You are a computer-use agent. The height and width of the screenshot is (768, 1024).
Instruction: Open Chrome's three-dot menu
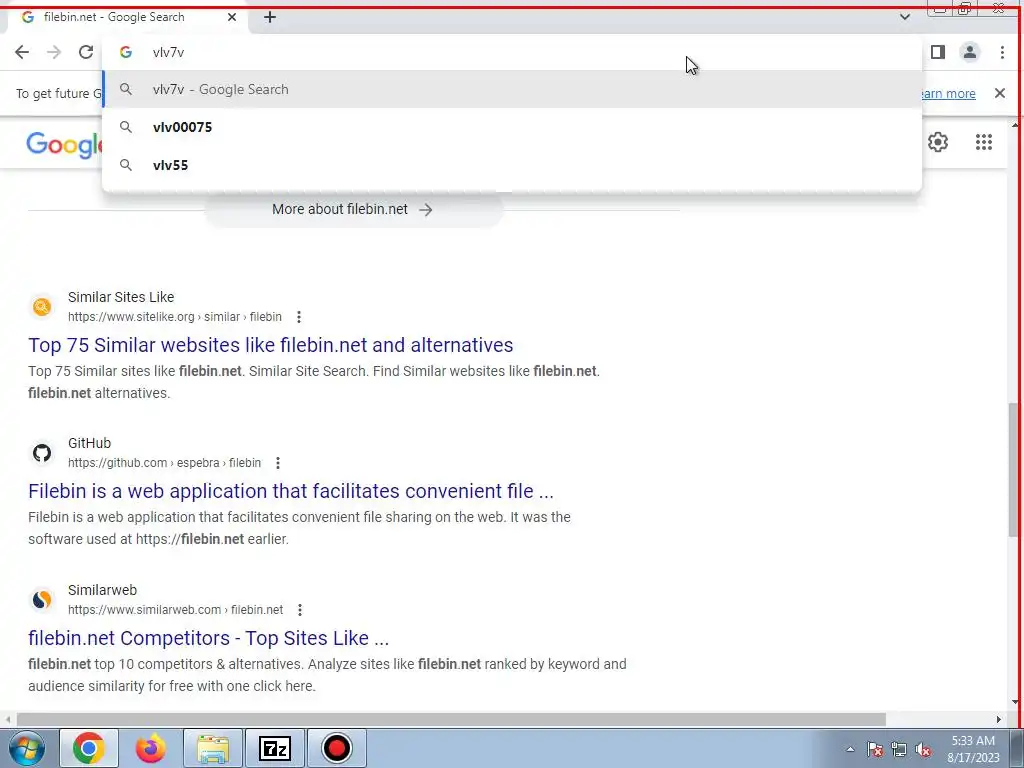tap(1002, 52)
